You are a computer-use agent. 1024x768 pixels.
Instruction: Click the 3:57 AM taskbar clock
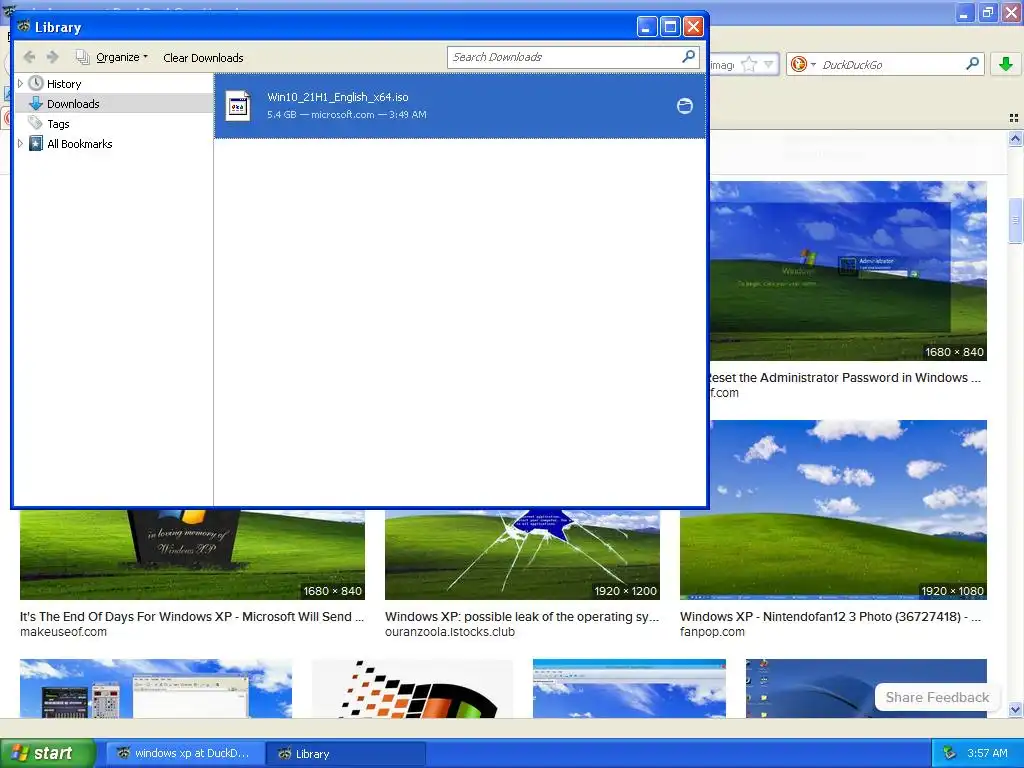pos(987,753)
